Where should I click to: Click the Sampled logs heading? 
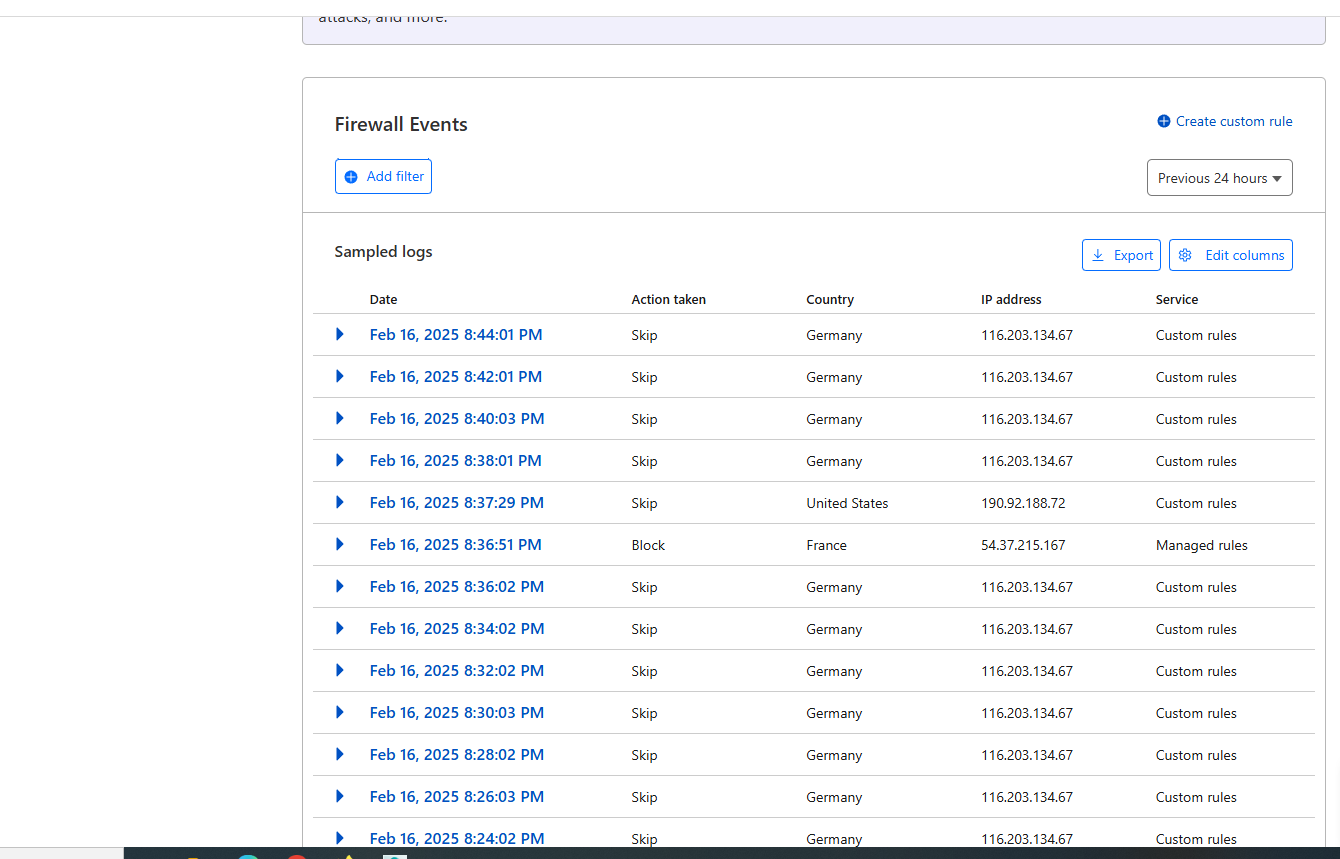(x=383, y=251)
